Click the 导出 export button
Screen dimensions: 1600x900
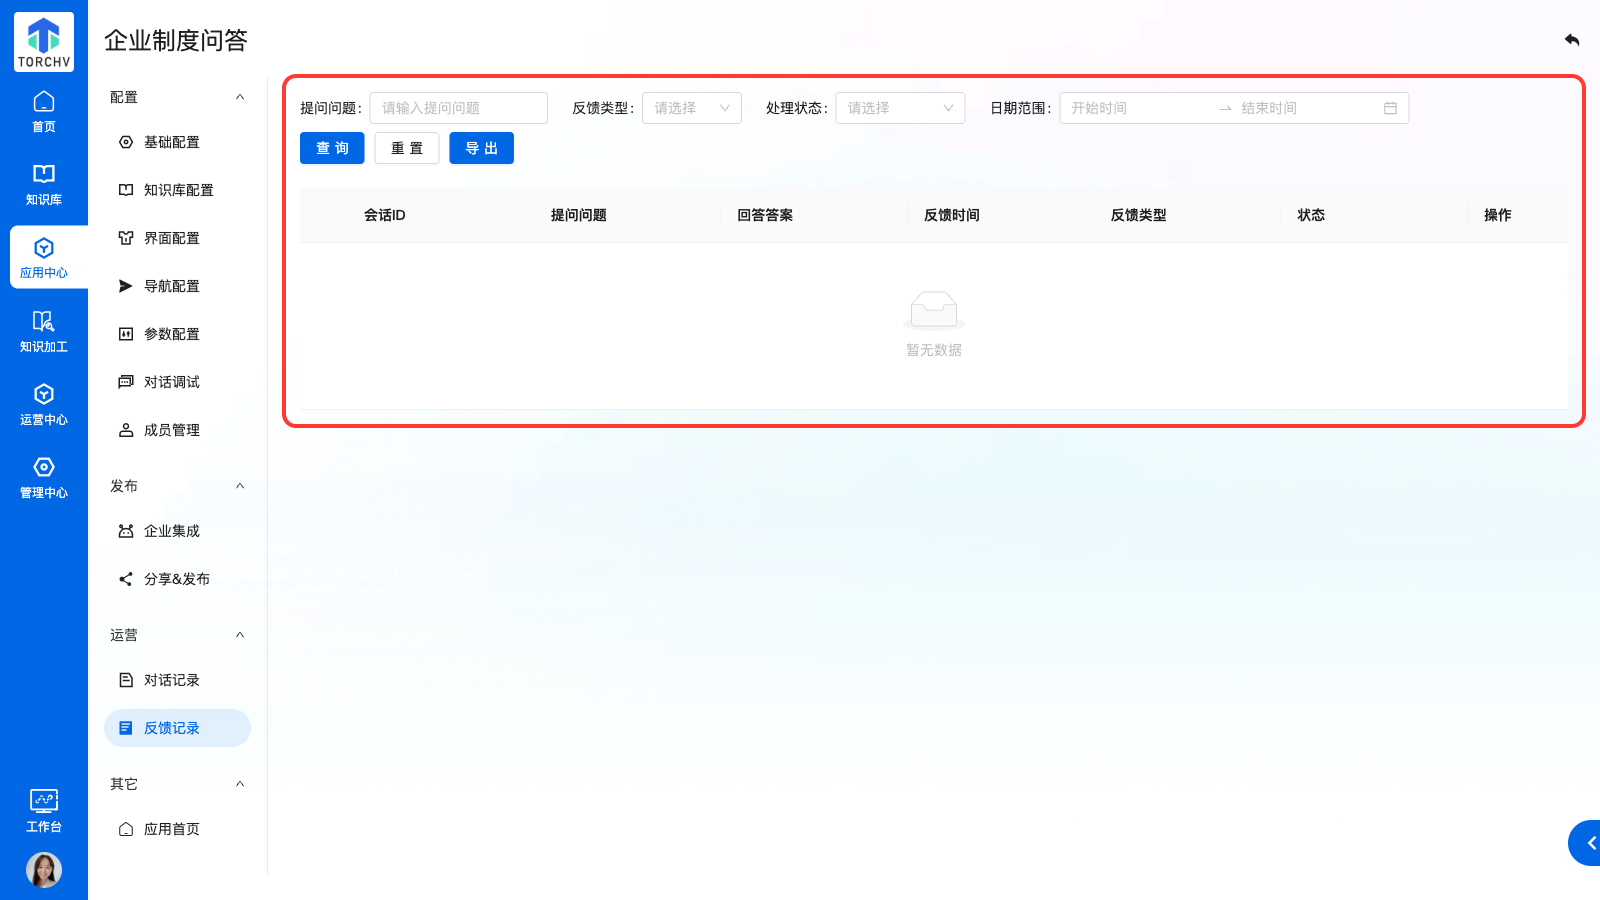481,148
